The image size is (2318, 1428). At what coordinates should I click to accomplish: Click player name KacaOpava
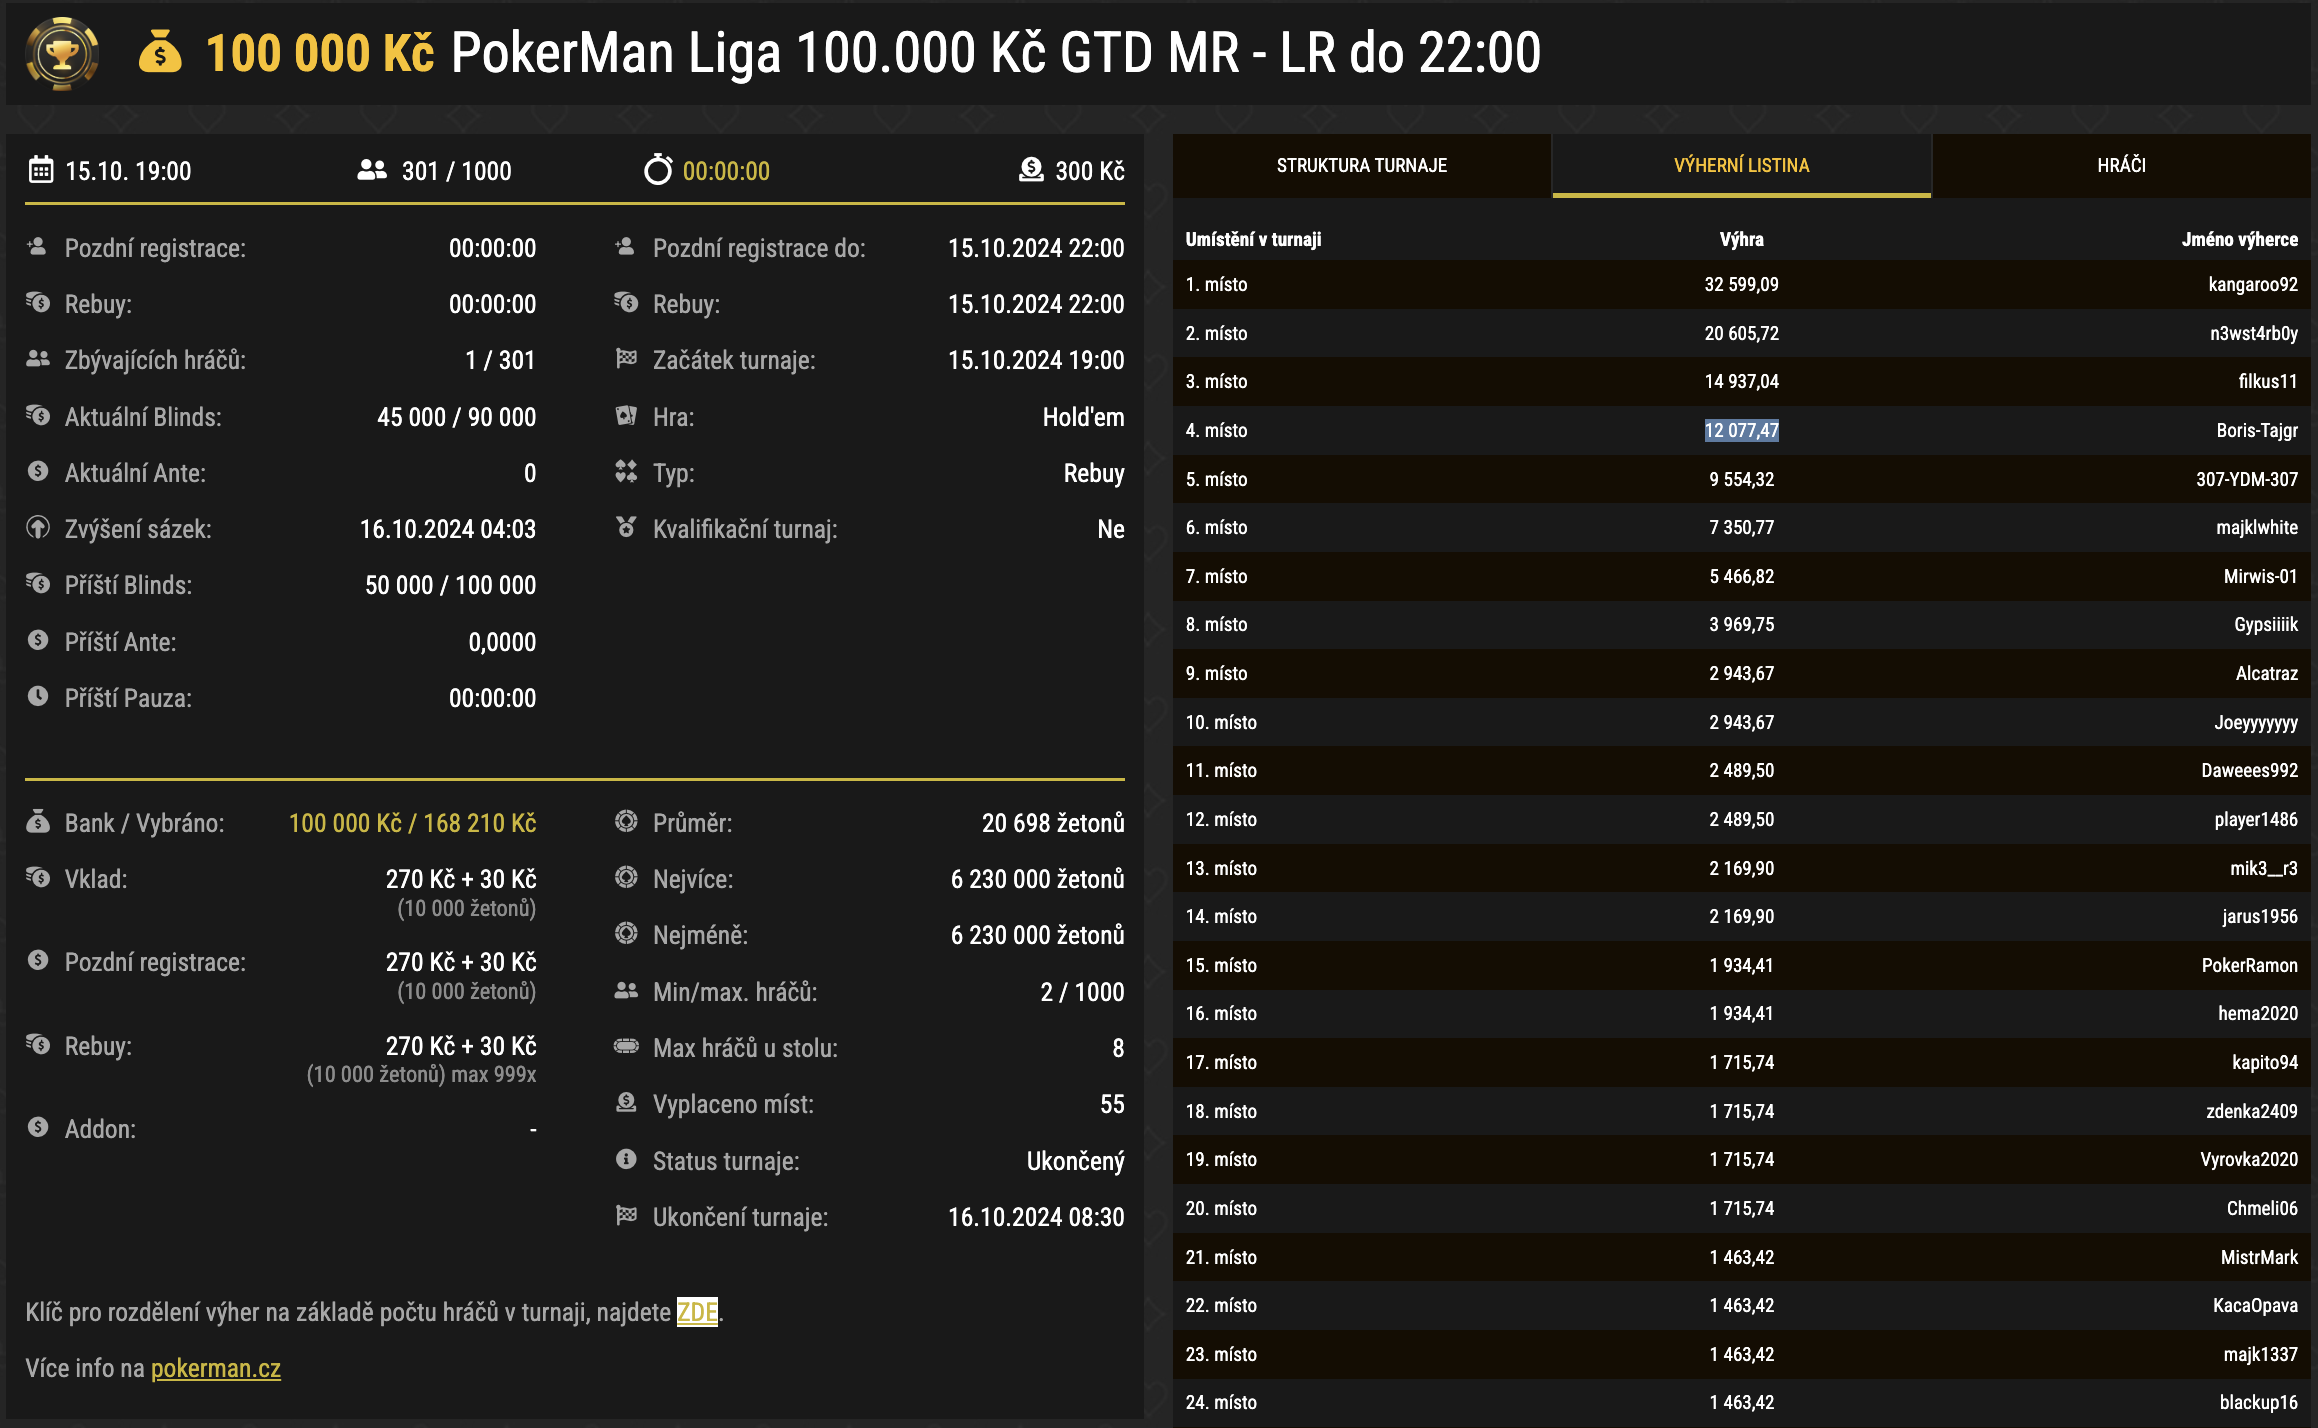tap(2255, 1305)
